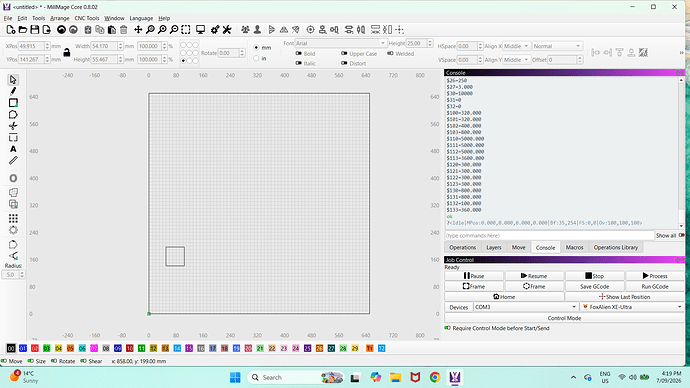
Task: Open file using the folder icon
Action: (22, 29)
